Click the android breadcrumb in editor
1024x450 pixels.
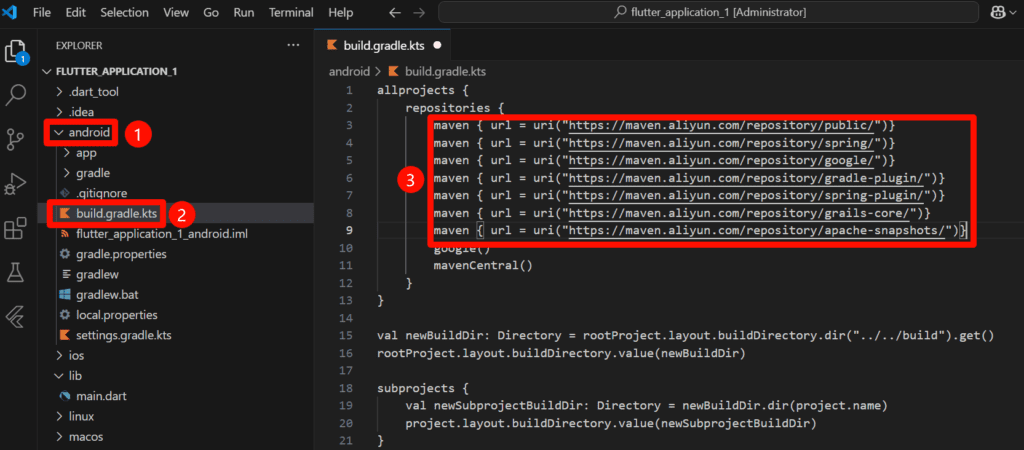348,72
